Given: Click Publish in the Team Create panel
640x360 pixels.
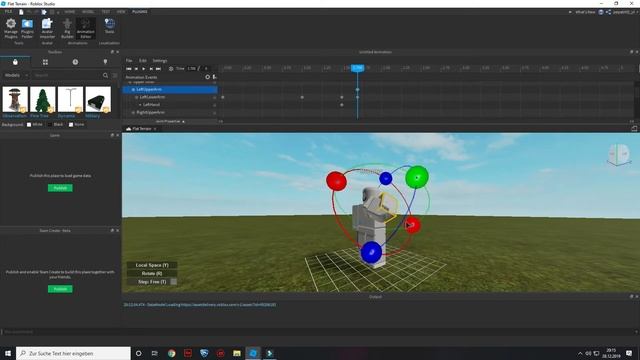Looking at the screenshot, I should tap(60, 289).
